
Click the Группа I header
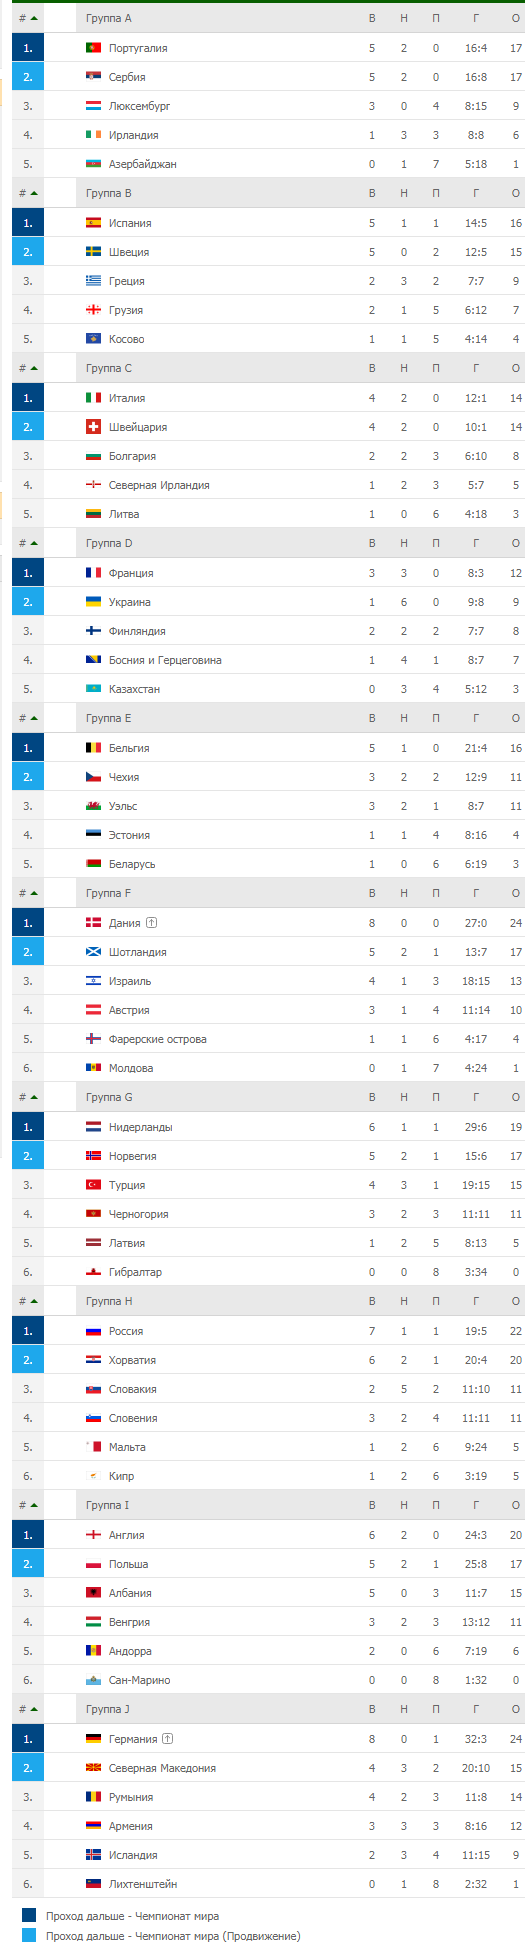(x=107, y=1505)
